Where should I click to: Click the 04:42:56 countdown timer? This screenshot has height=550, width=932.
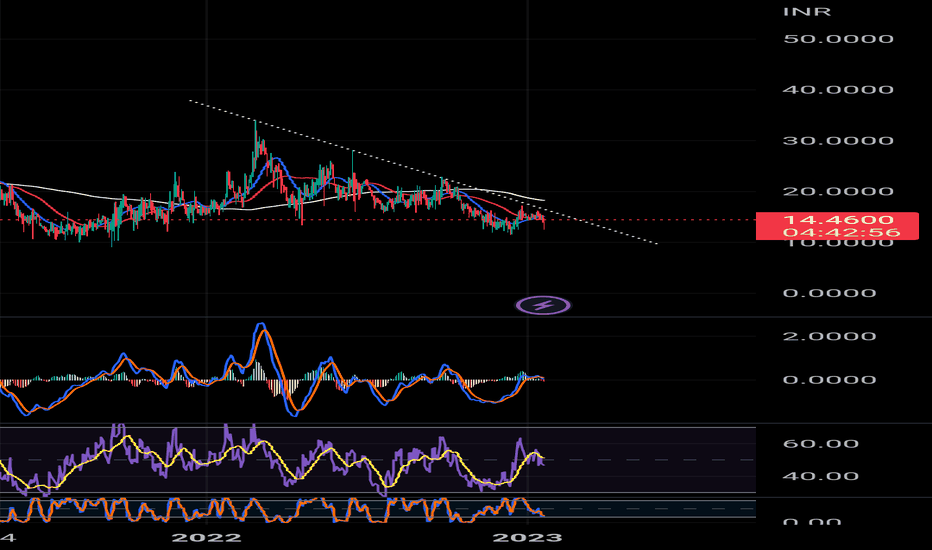842,232
